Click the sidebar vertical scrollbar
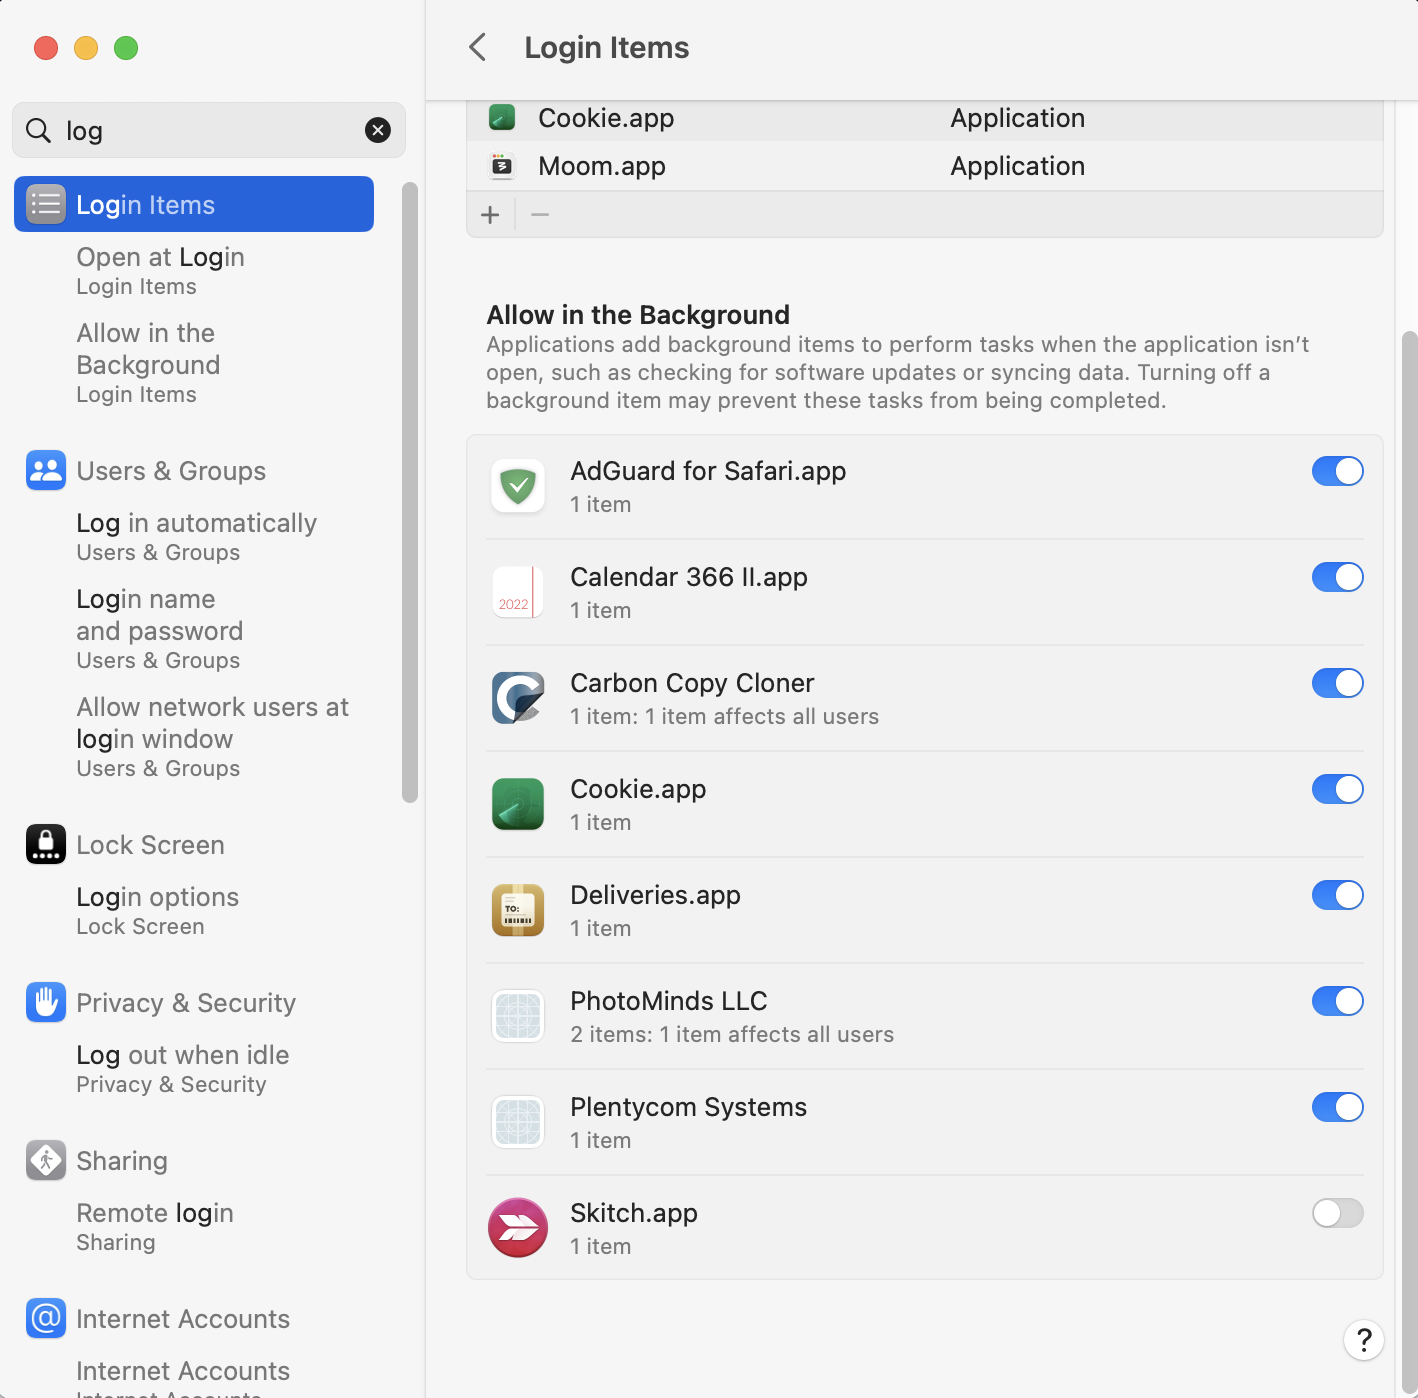 [410, 492]
